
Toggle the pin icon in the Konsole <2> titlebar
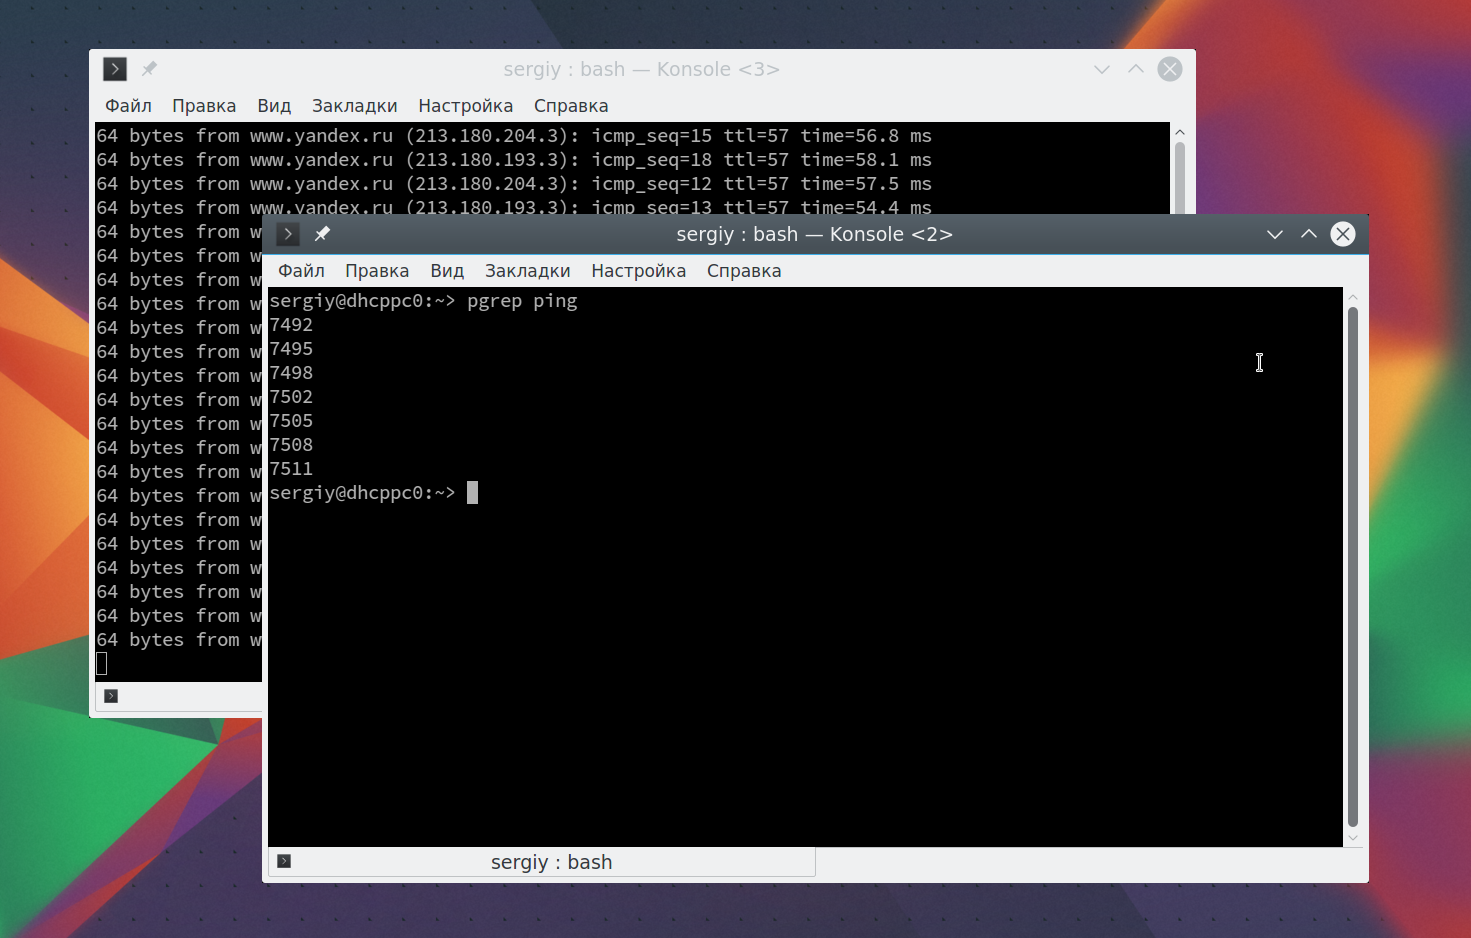coord(322,233)
